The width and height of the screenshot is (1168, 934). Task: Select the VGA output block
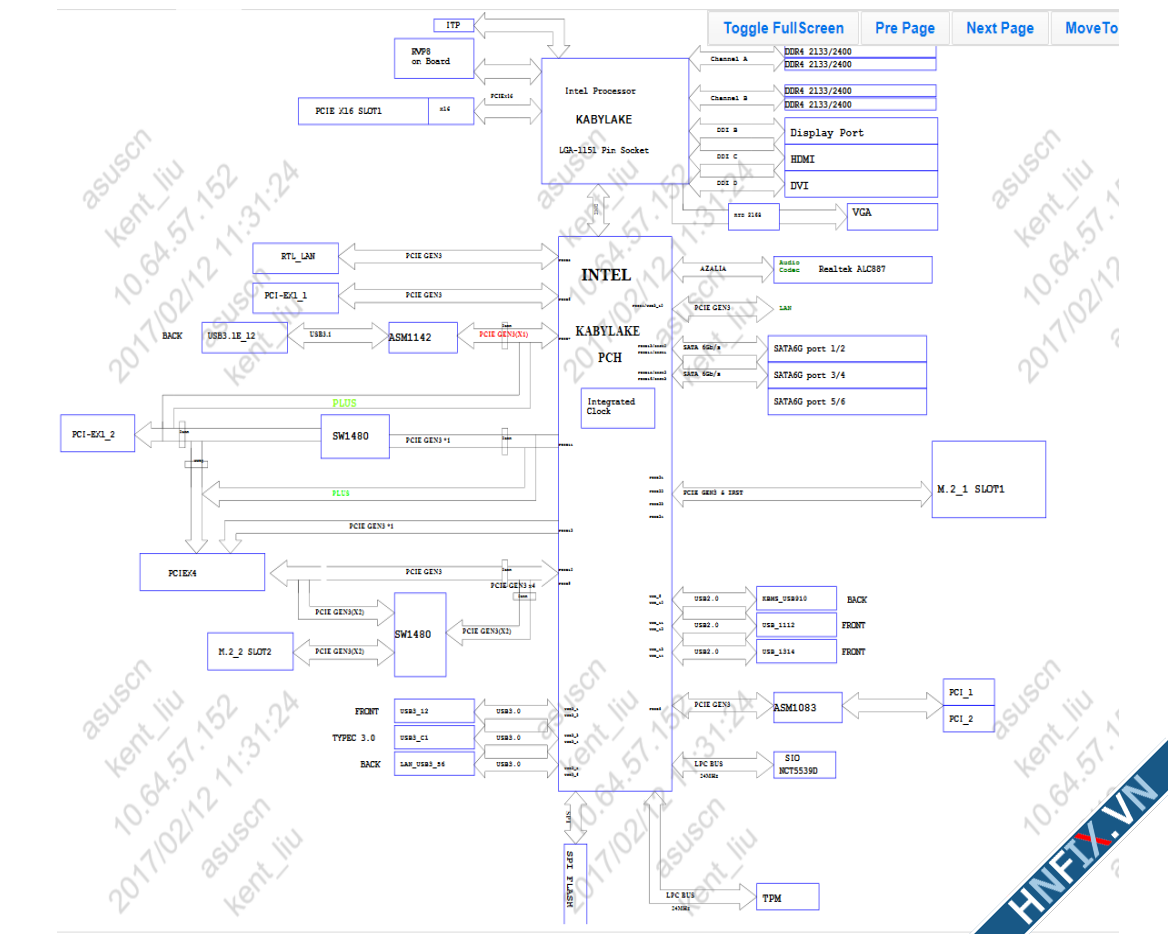892,215
